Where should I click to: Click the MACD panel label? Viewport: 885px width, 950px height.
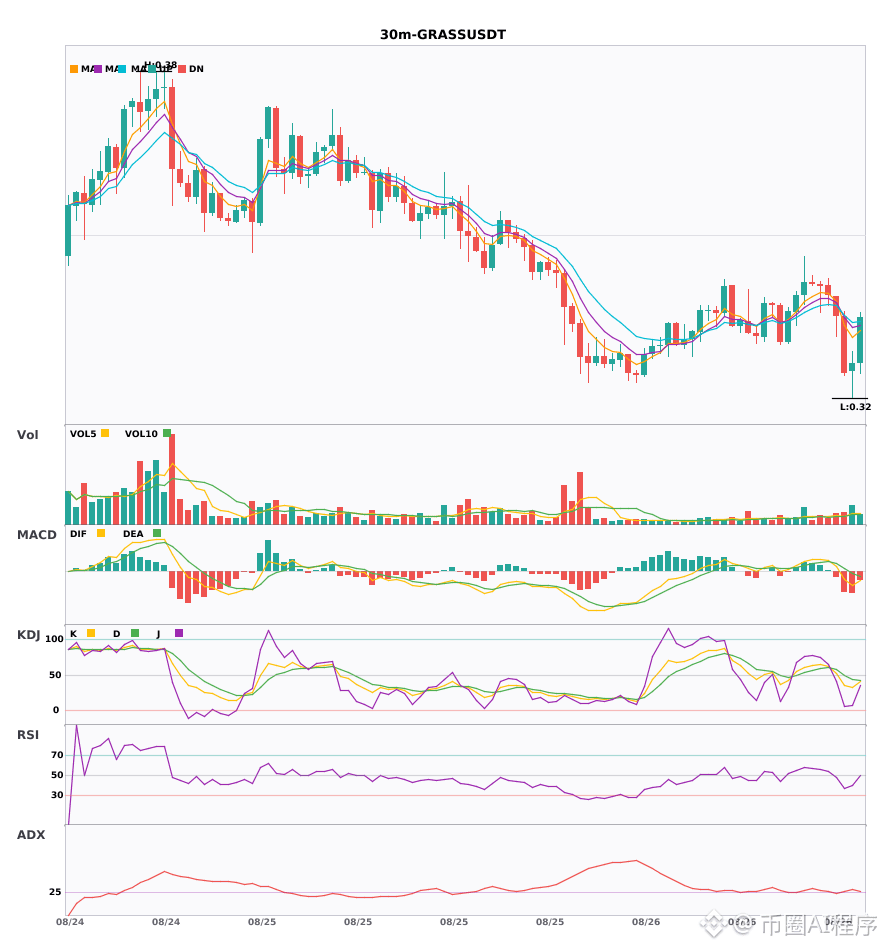coord(36,535)
